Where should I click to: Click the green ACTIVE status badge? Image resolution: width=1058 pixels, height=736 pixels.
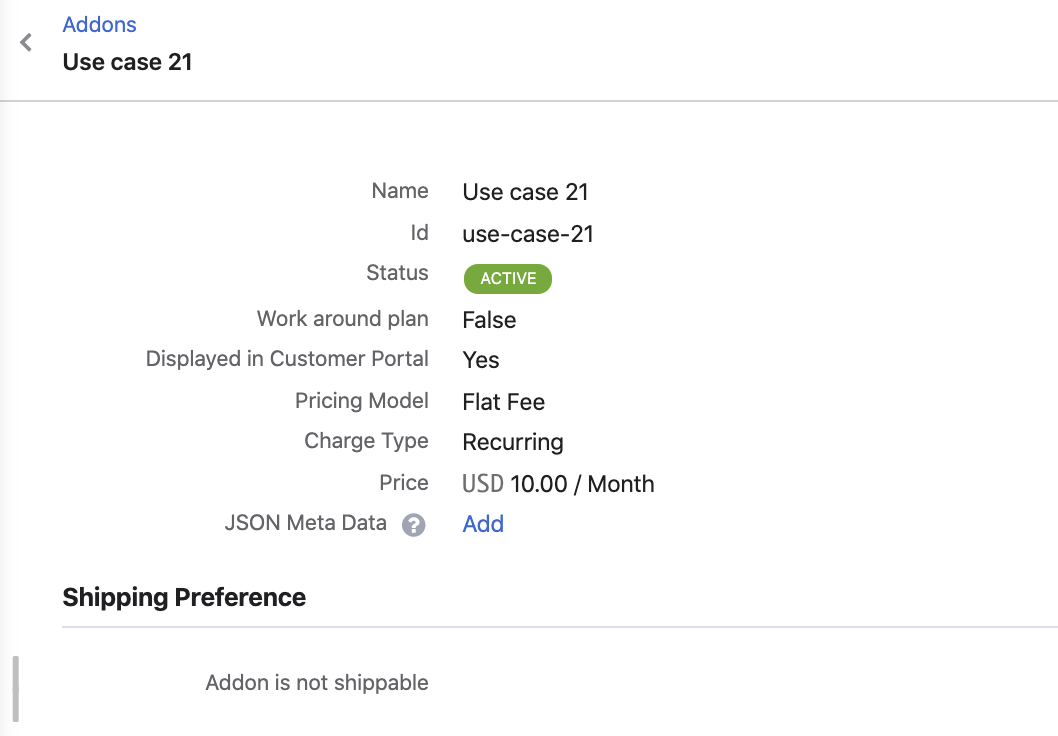[507, 278]
